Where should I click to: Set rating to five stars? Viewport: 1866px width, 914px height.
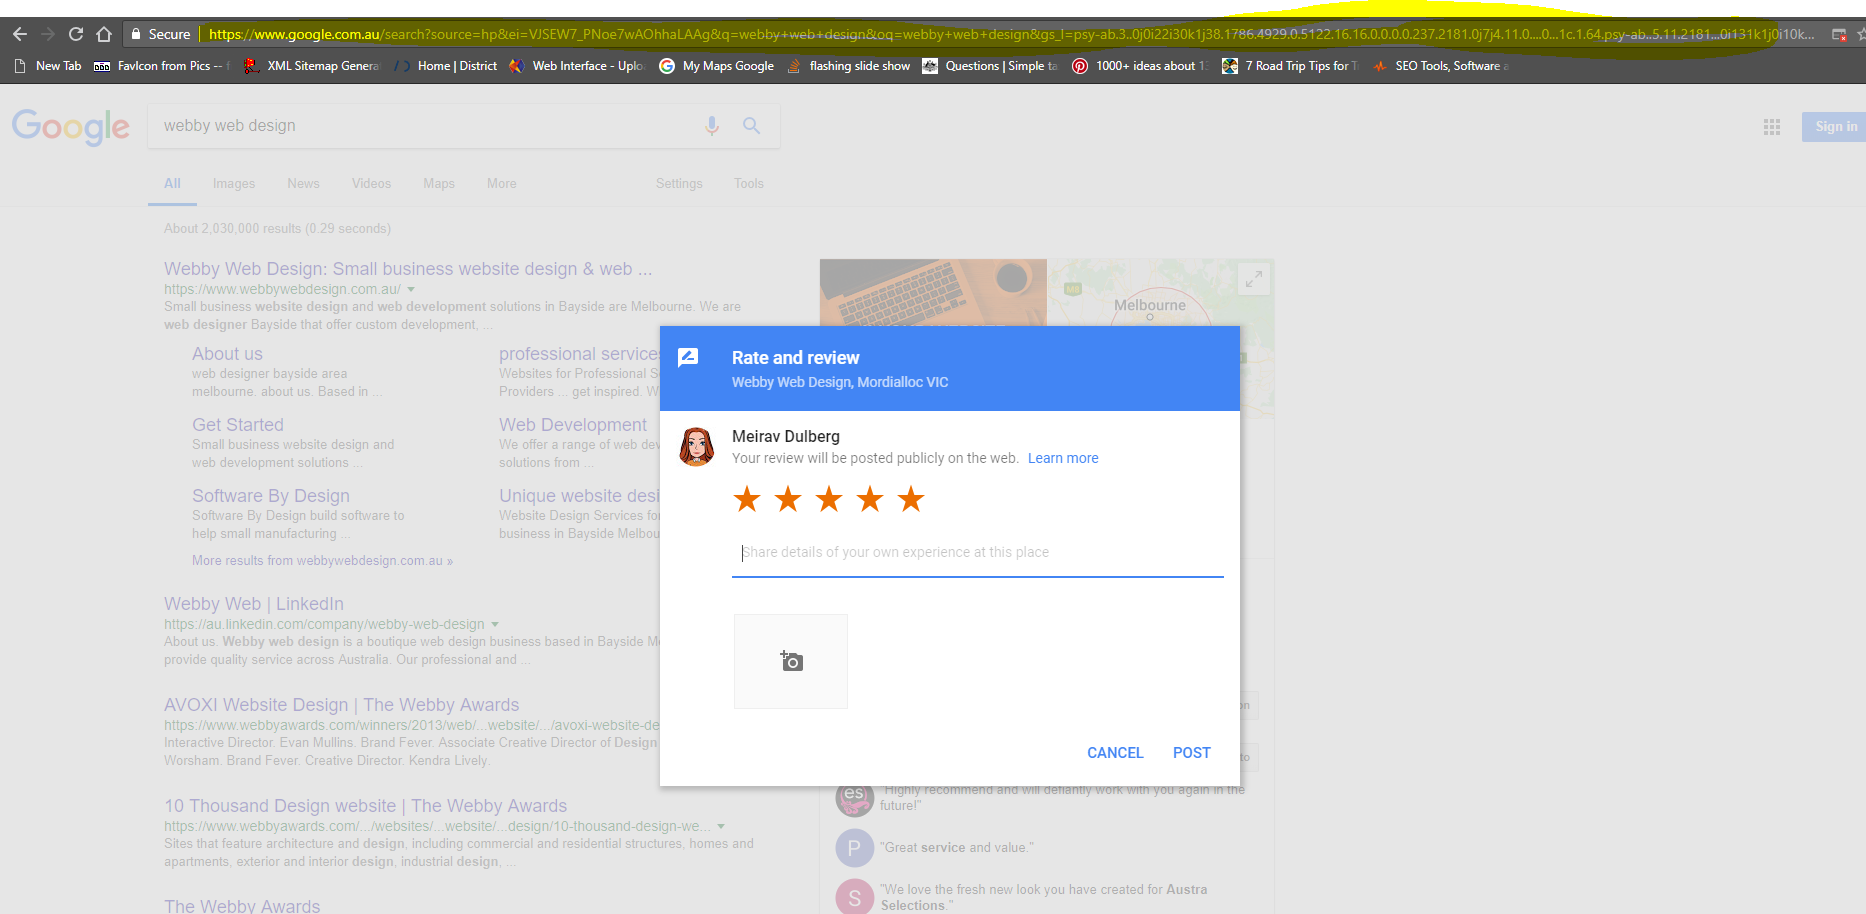pos(911,499)
